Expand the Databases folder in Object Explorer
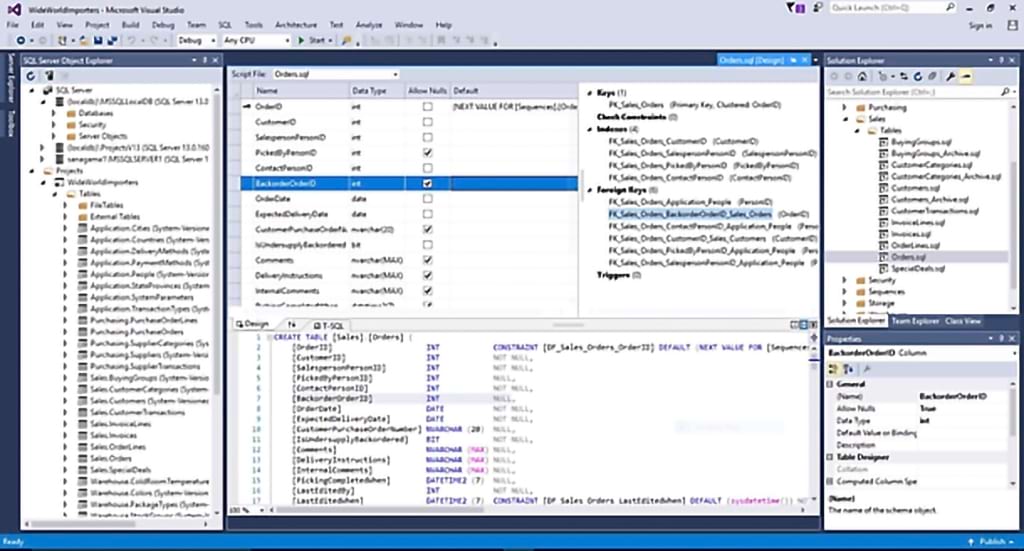 (x=54, y=113)
